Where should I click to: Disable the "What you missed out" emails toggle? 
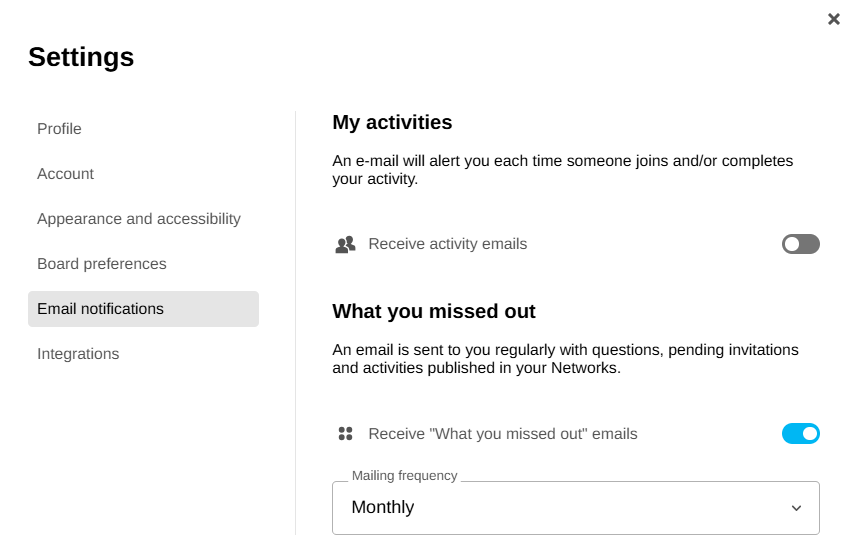point(800,434)
